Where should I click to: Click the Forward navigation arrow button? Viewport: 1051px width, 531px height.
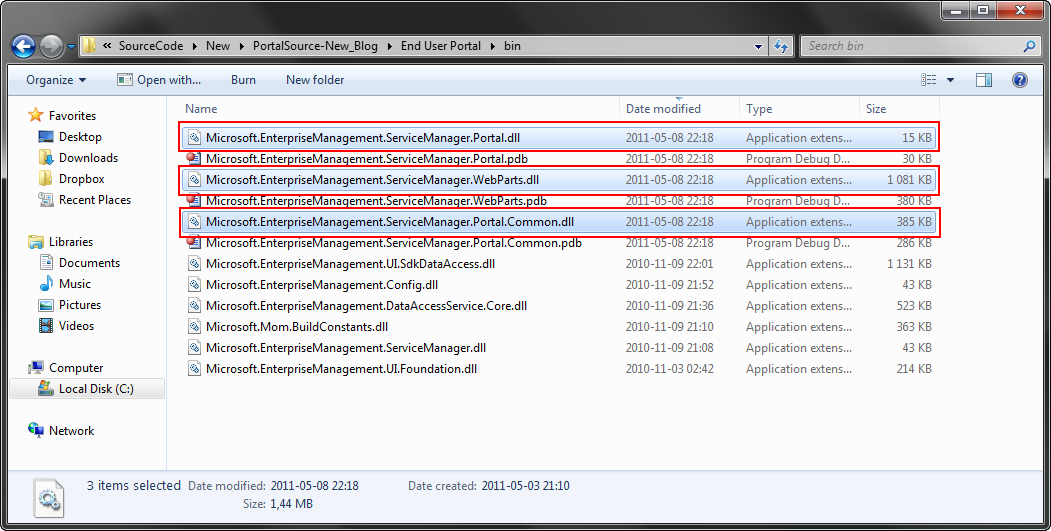pos(52,47)
